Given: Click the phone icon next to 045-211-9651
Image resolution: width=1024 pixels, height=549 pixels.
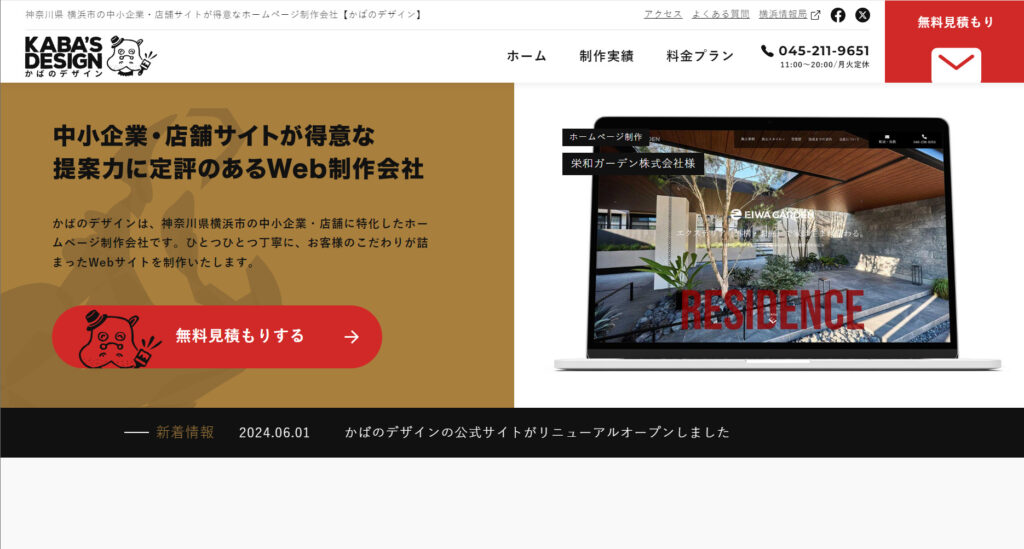Looking at the screenshot, I should coord(767,51).
